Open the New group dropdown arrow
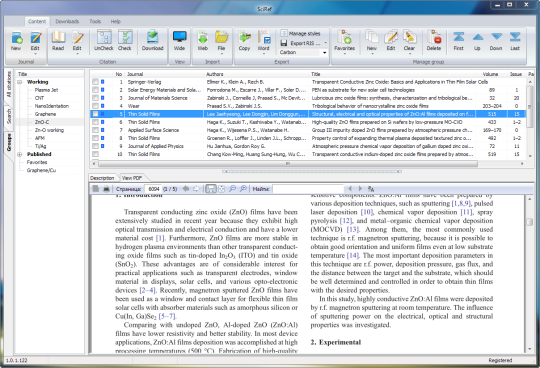This screenshot has width=540, height=368. pyautogui.click(x=372, y=54)
